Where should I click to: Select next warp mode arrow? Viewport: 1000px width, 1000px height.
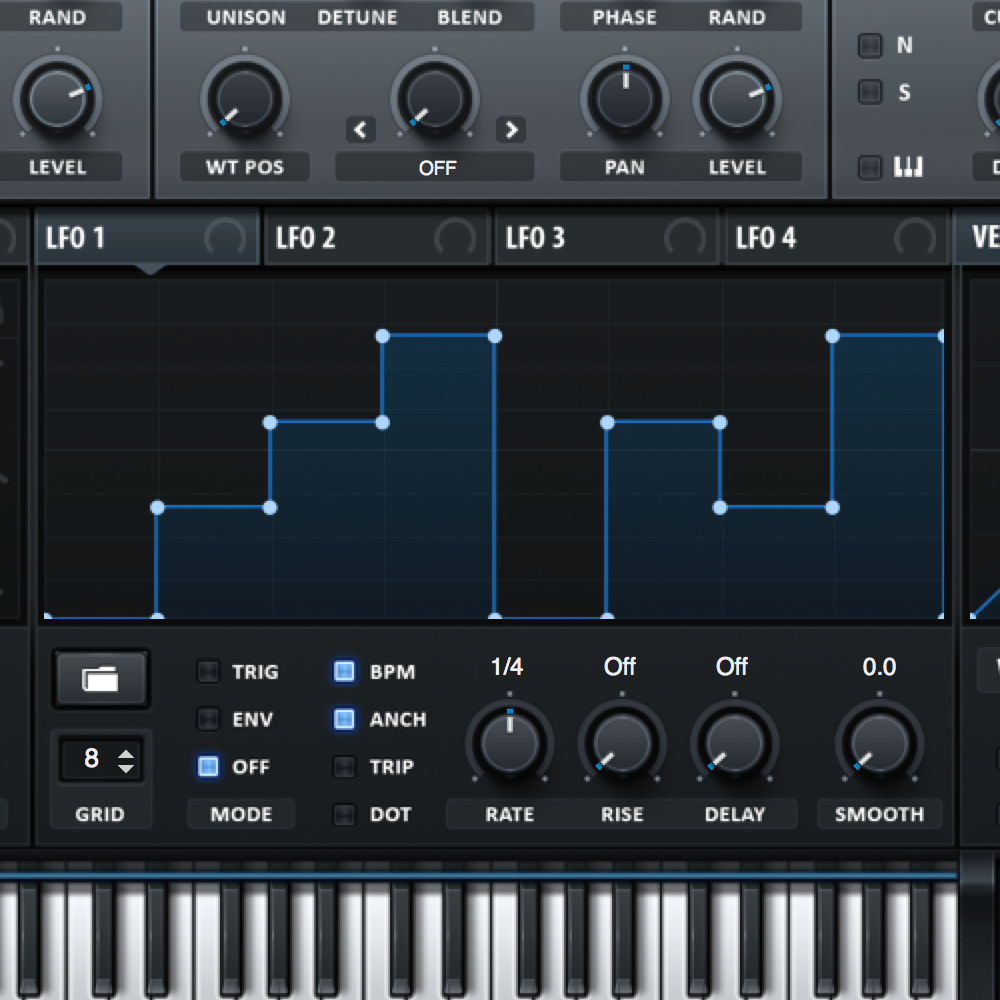point(511,129)
